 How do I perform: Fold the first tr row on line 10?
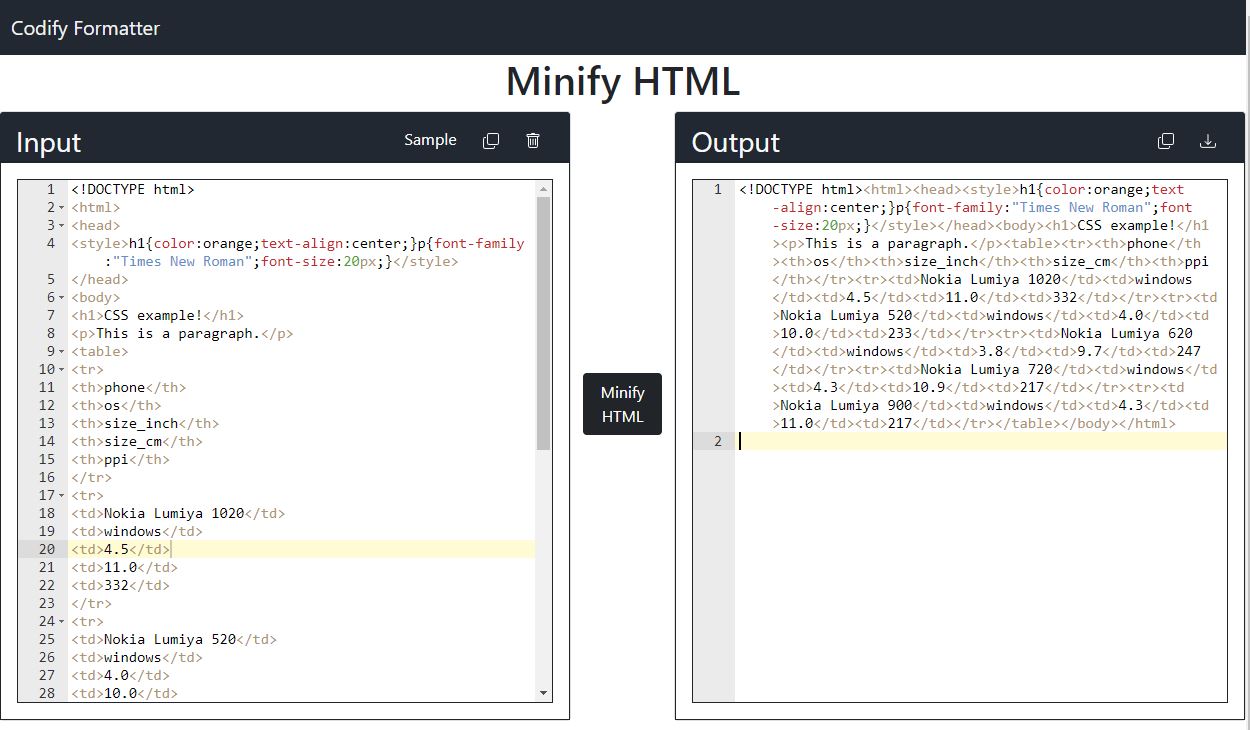[x=62, y=370]
